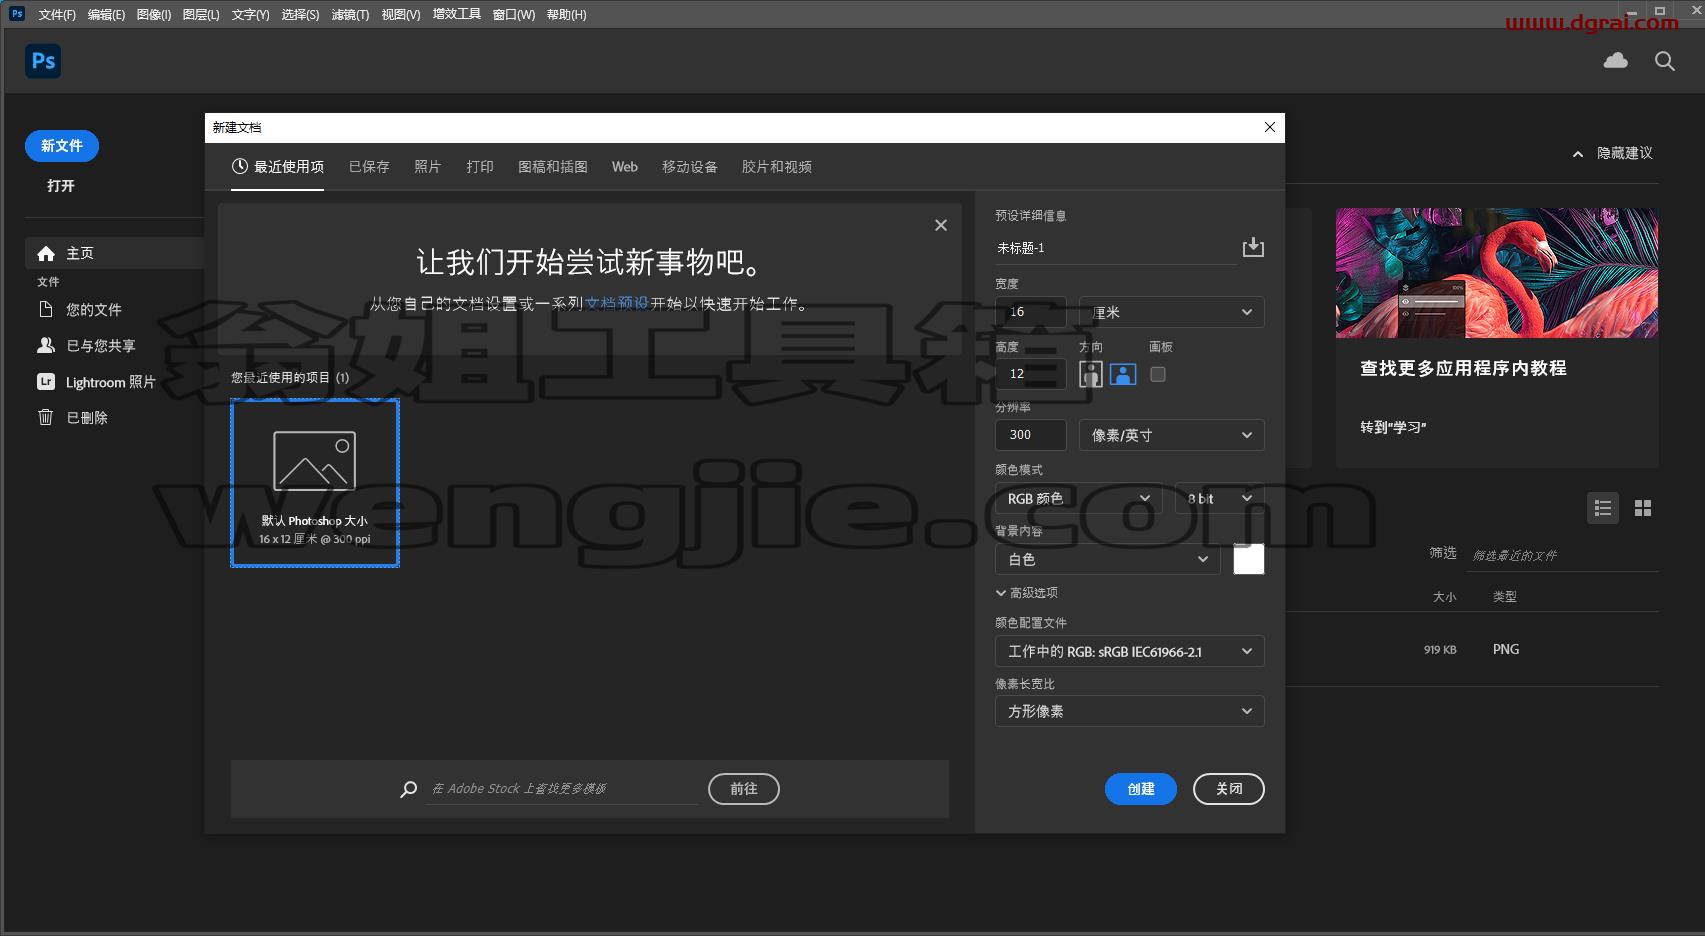Click the blue 创建 button
Screen dimensions: 1705x936
1141,789
